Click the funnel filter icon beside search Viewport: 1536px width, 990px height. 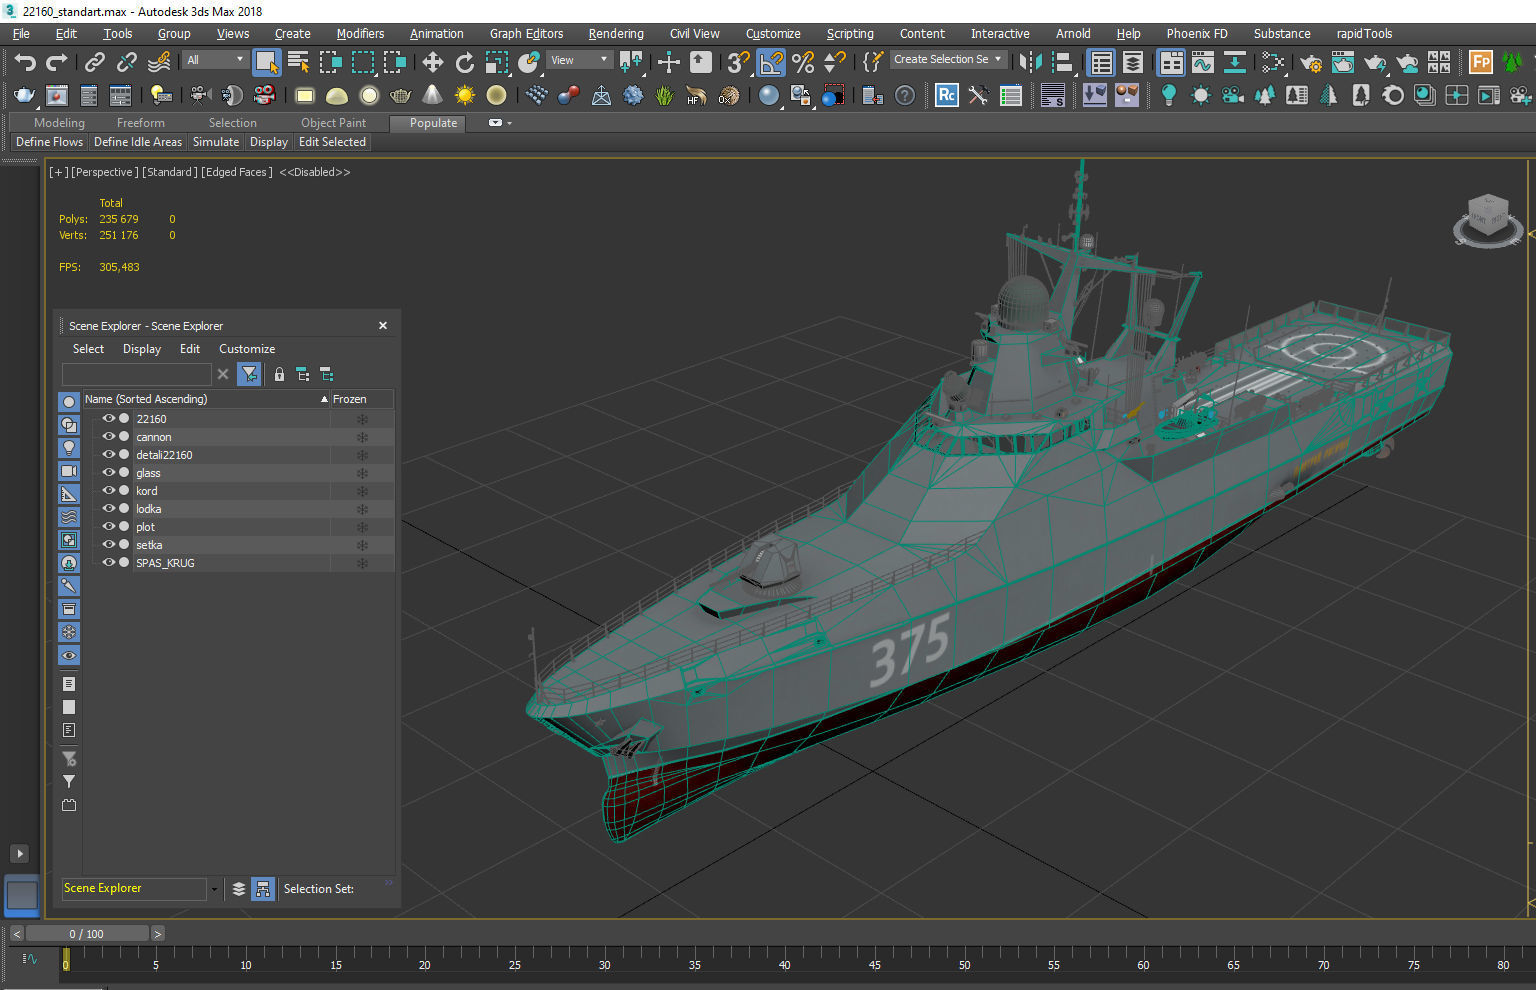[250, 374]
